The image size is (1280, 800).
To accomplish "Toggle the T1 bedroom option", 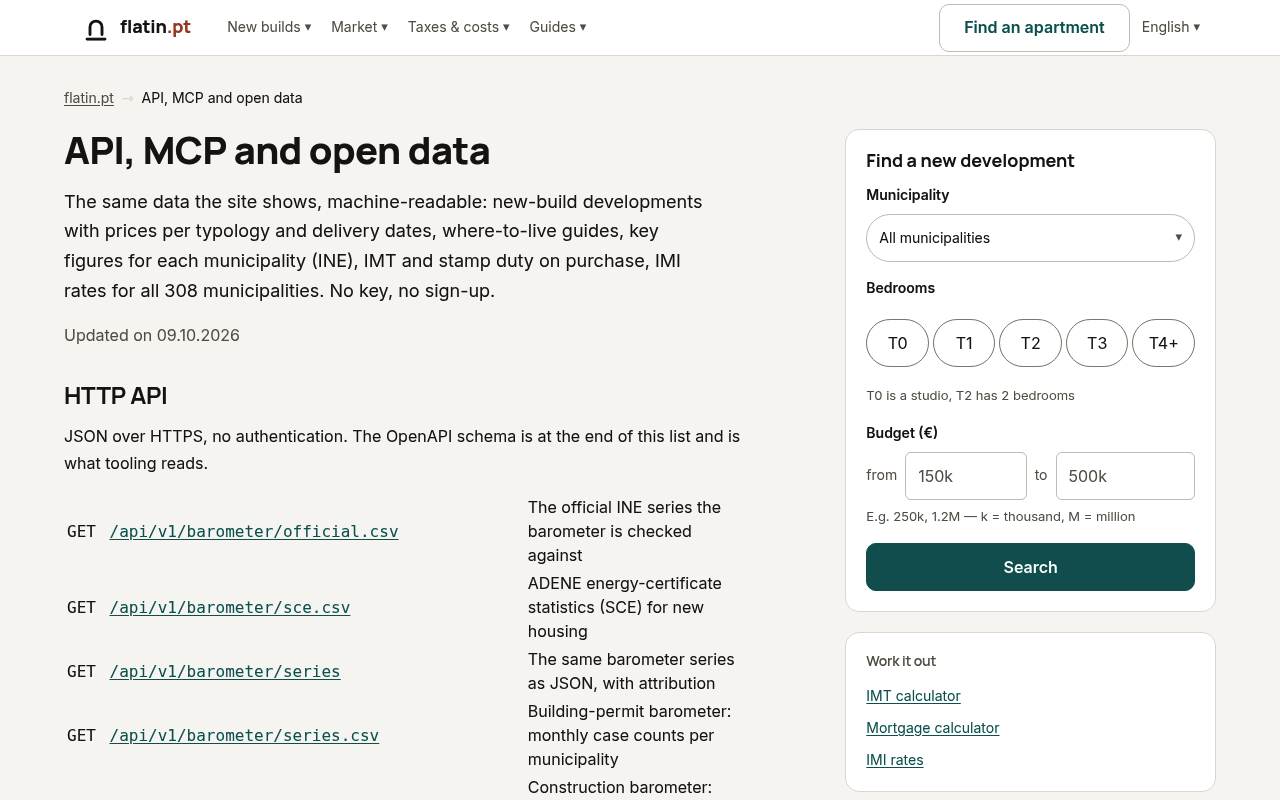I will tap(964, 343).
